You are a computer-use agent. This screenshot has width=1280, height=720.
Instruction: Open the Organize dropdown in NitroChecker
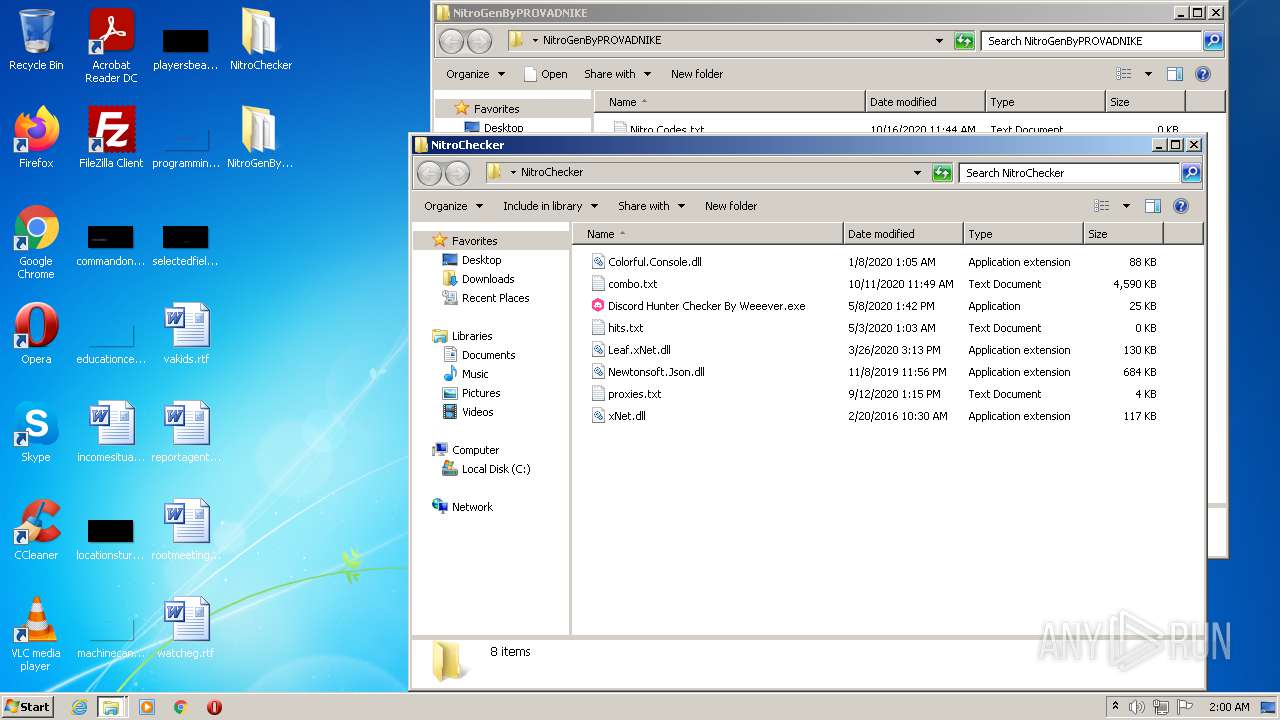[x=453, y=206]
